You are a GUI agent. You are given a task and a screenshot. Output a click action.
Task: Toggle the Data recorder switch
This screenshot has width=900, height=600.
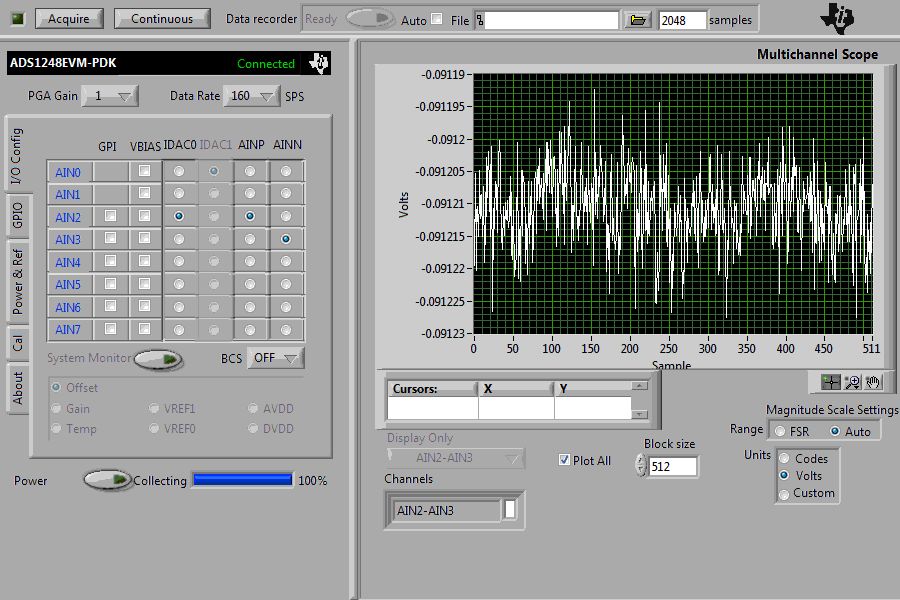370,18
